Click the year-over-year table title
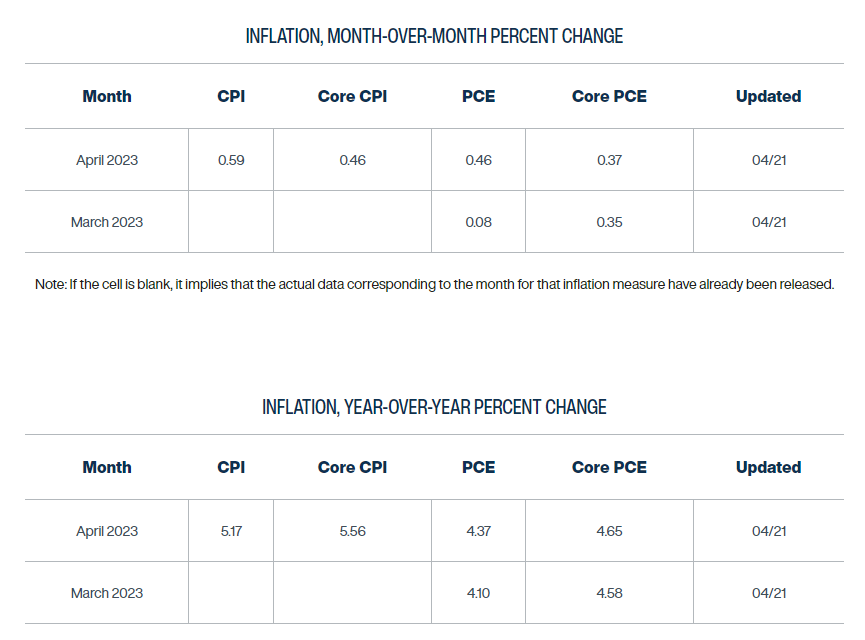 (x=434, y=407)
